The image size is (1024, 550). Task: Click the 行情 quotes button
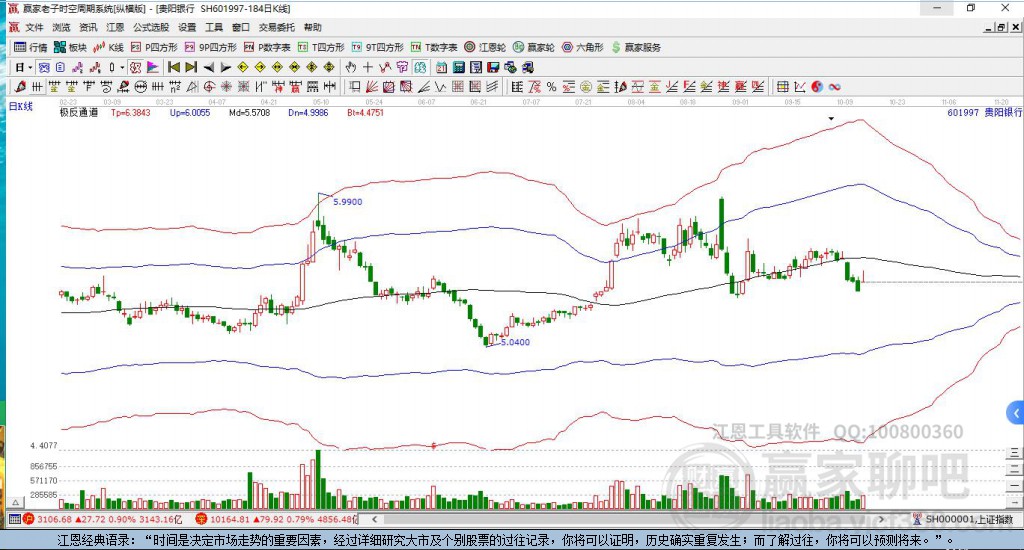click(31, 47)
